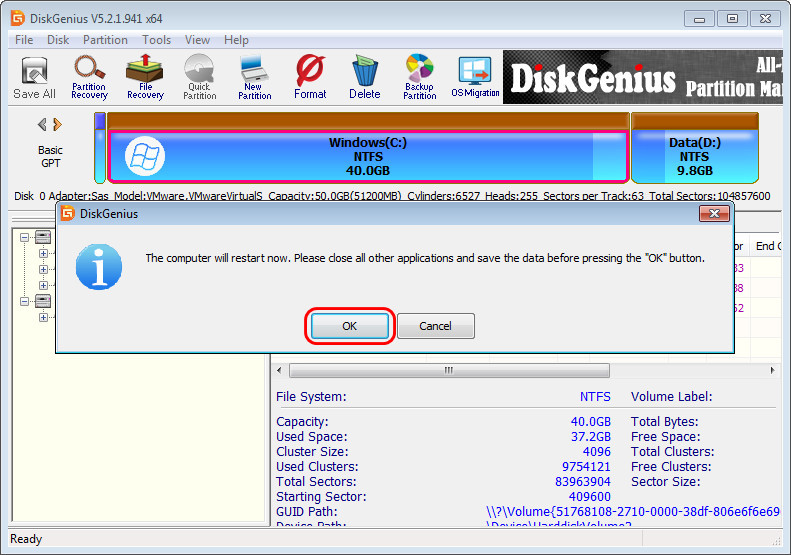This screenshot has width=791, height=555.
Task: Click the Save All toolbar icon
Action: [34, 78]
